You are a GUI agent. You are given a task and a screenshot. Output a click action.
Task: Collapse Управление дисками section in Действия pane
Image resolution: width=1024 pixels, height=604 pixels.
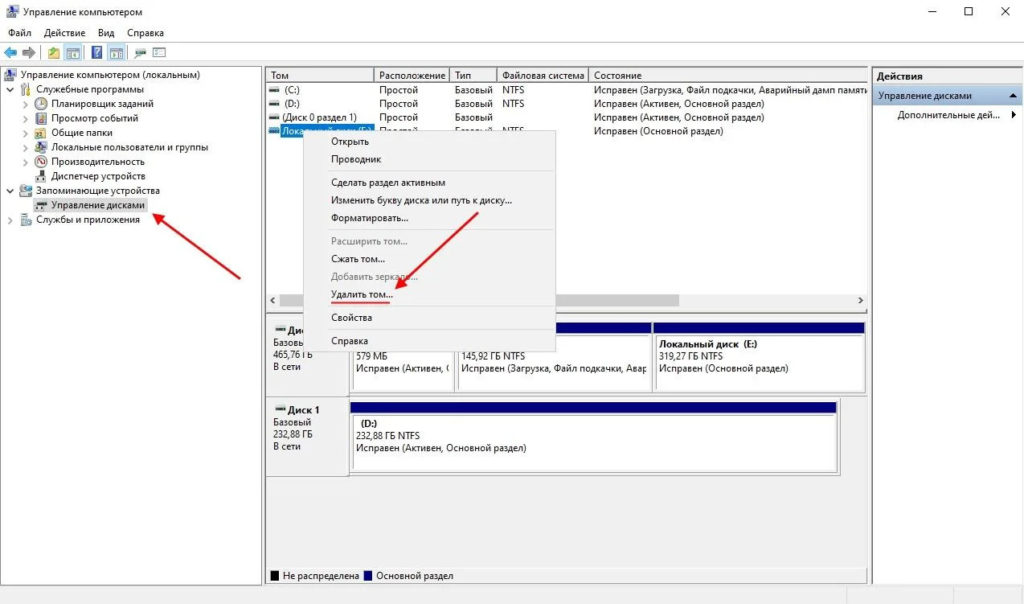point(1012,95)
